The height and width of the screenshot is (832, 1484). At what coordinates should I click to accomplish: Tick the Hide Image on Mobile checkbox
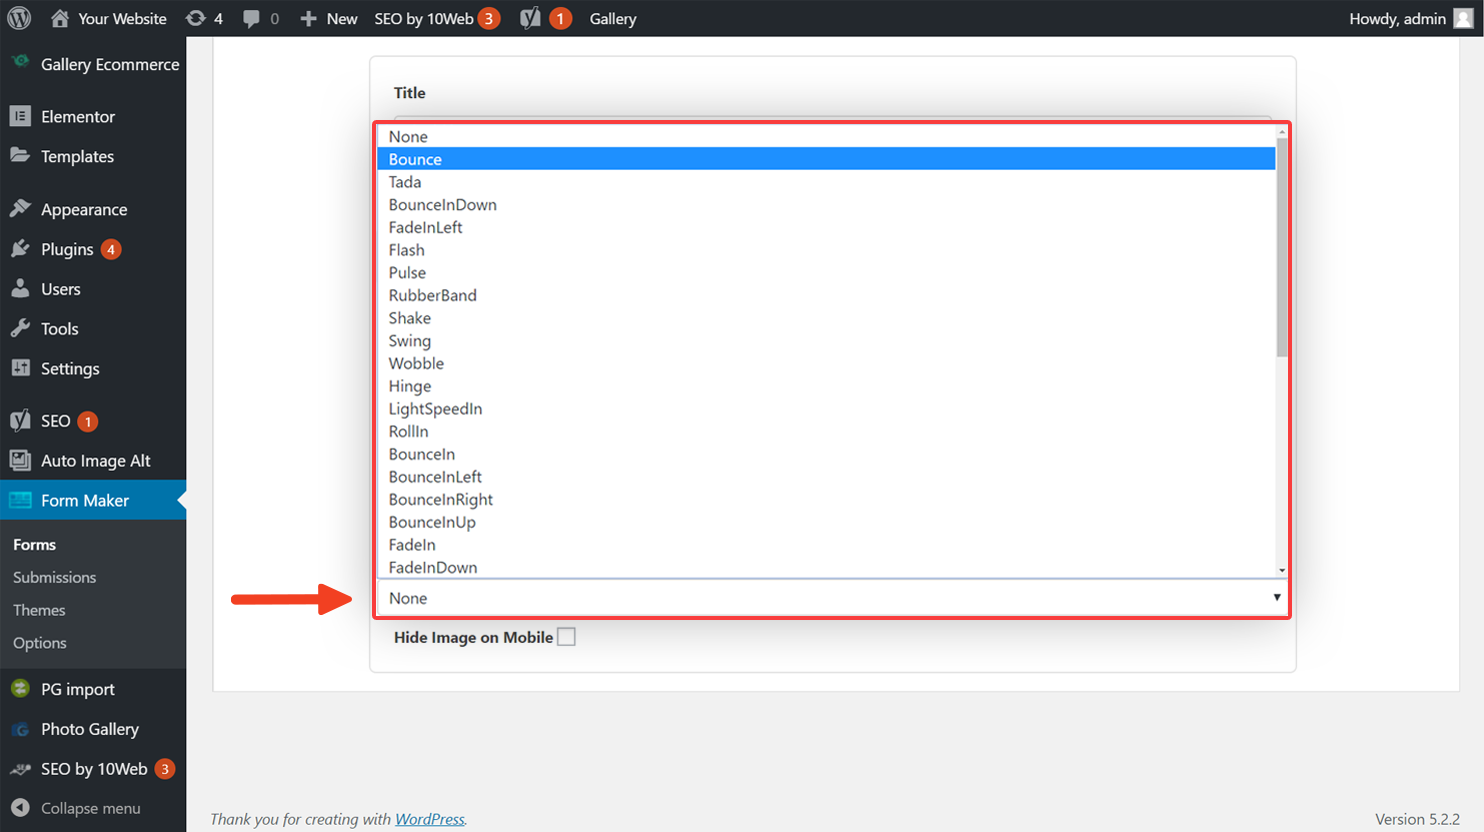pos(566,637)
